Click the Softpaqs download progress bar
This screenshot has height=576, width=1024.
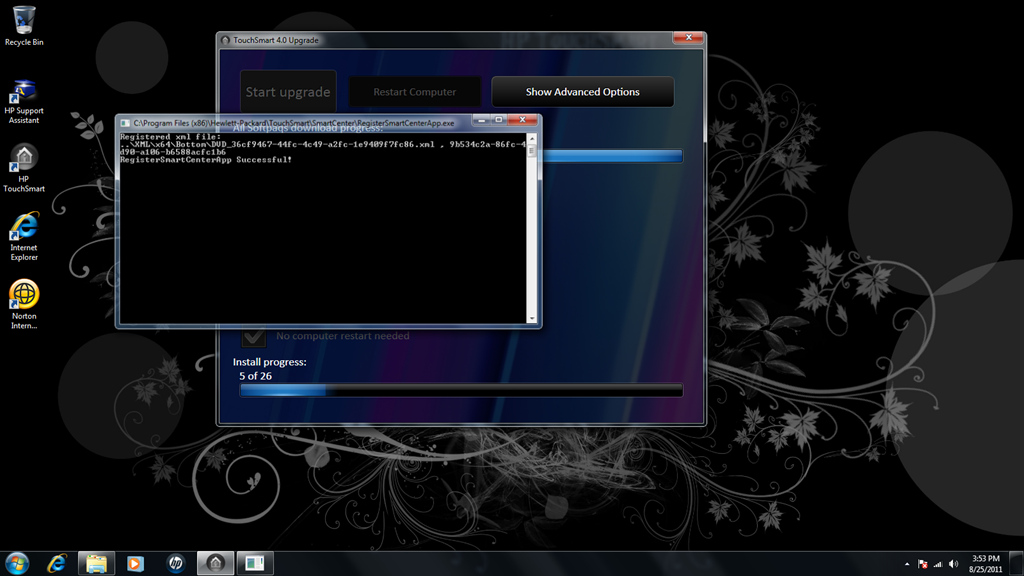[x=612, y=156]
